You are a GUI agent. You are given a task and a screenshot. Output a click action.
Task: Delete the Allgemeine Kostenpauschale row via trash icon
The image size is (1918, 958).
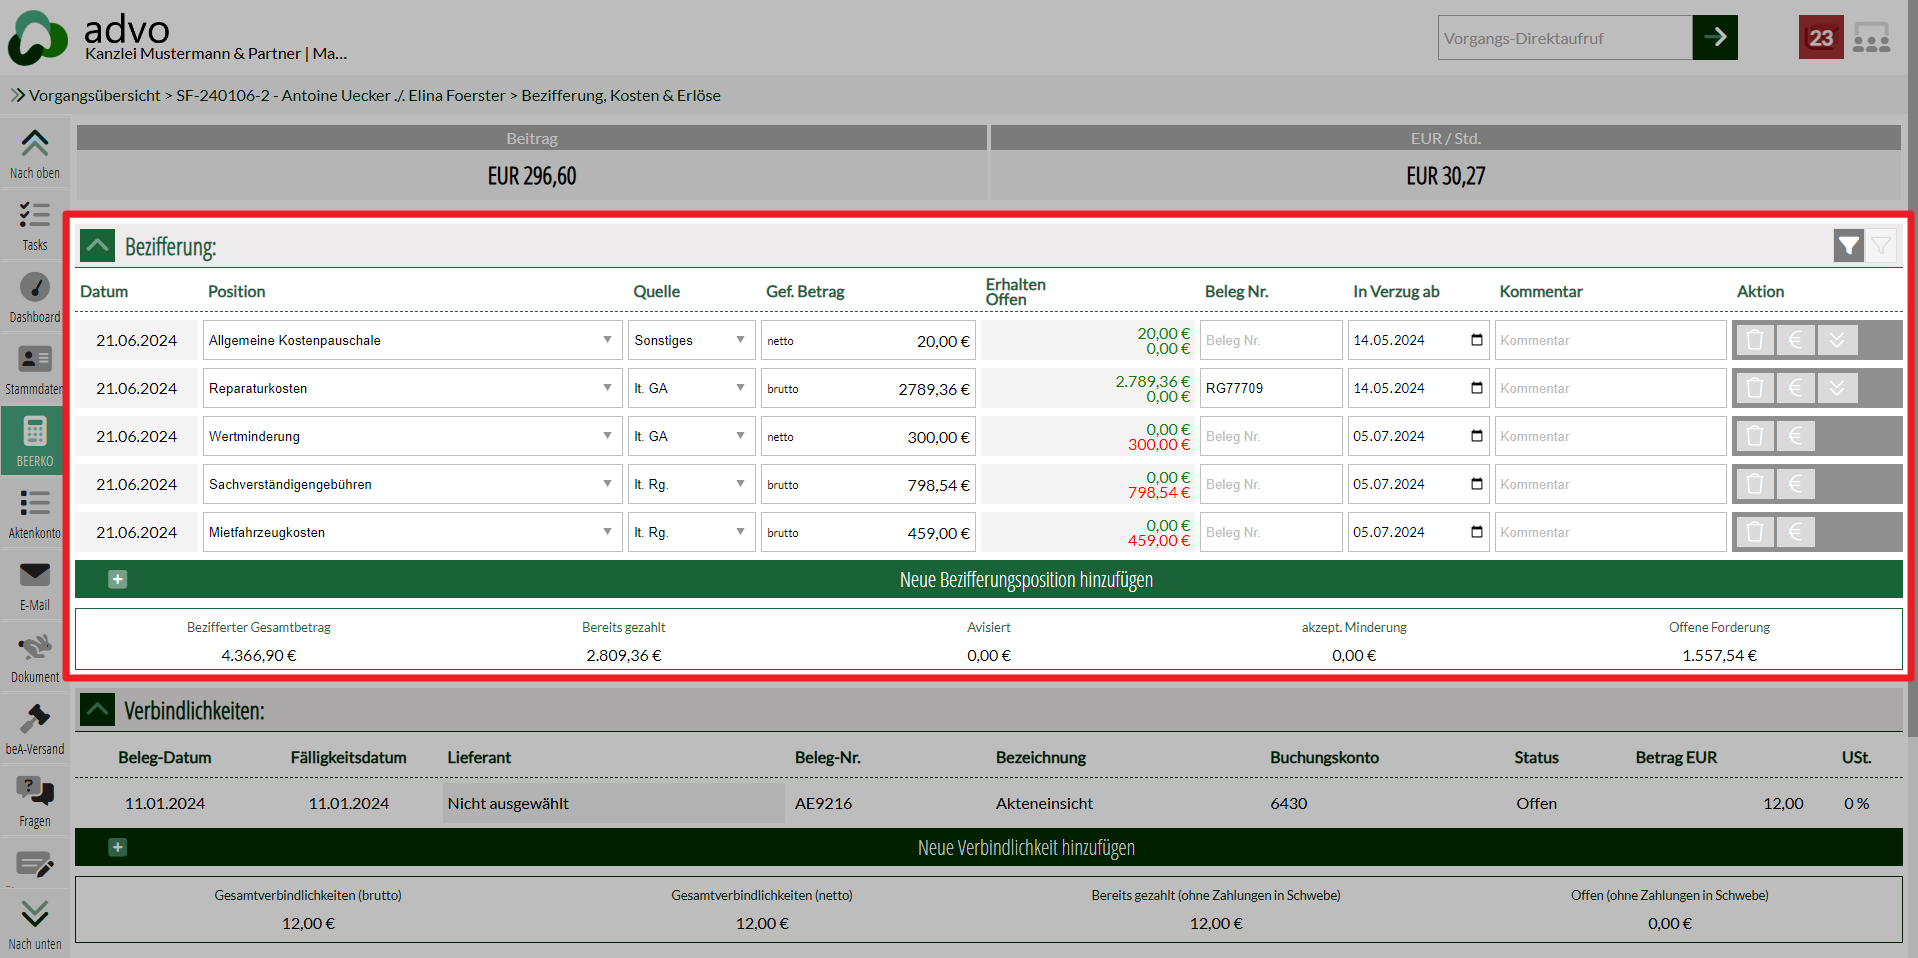pyautogui.click(x=1754, y=340)
